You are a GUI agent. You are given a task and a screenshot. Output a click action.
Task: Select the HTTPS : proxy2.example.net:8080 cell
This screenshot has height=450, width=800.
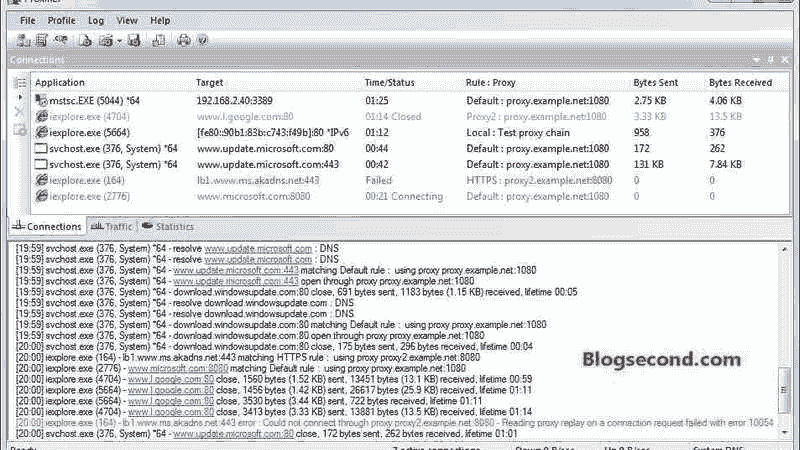[539, 180]
